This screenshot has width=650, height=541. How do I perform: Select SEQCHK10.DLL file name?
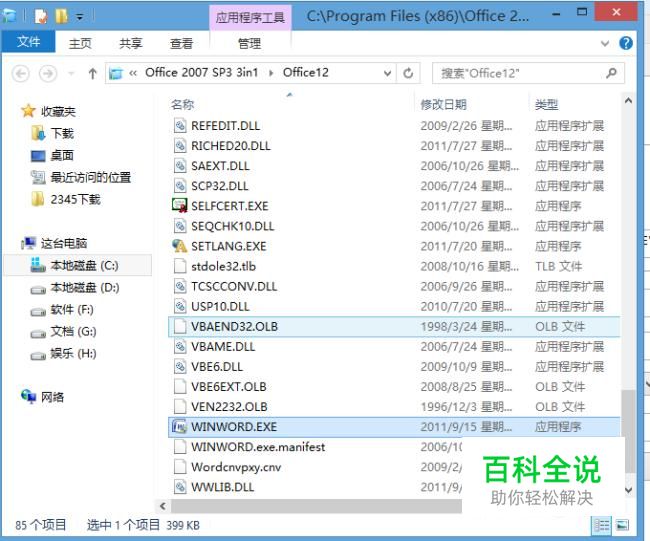click(233, 226)
